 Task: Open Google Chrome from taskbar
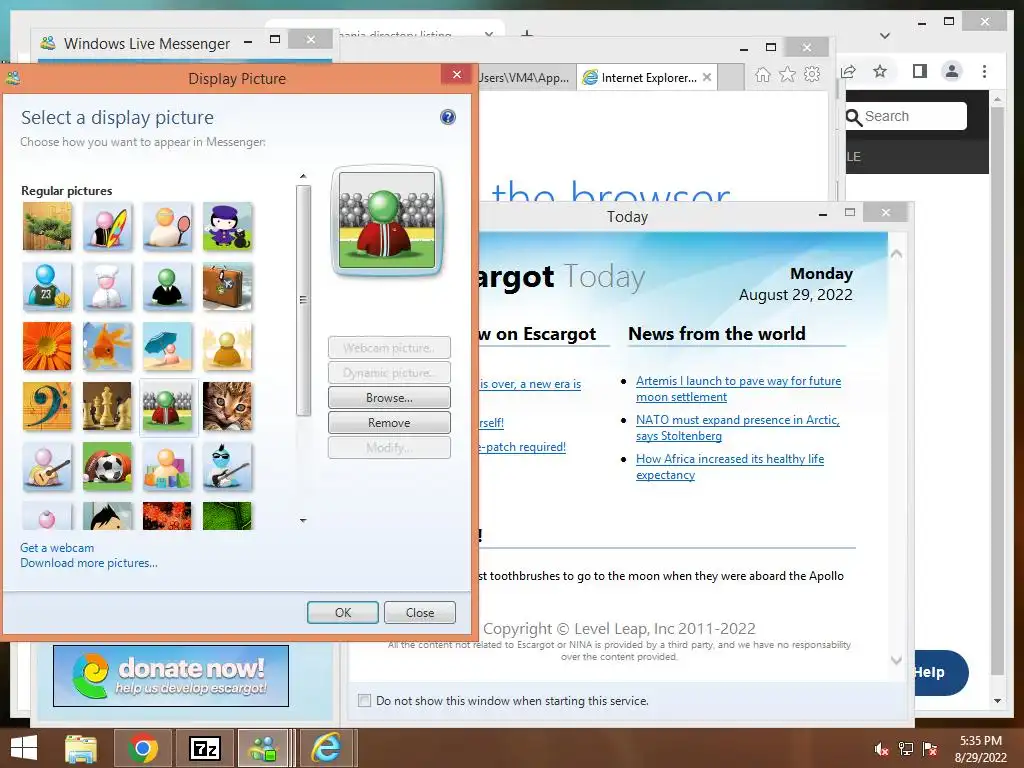point(142,748)
